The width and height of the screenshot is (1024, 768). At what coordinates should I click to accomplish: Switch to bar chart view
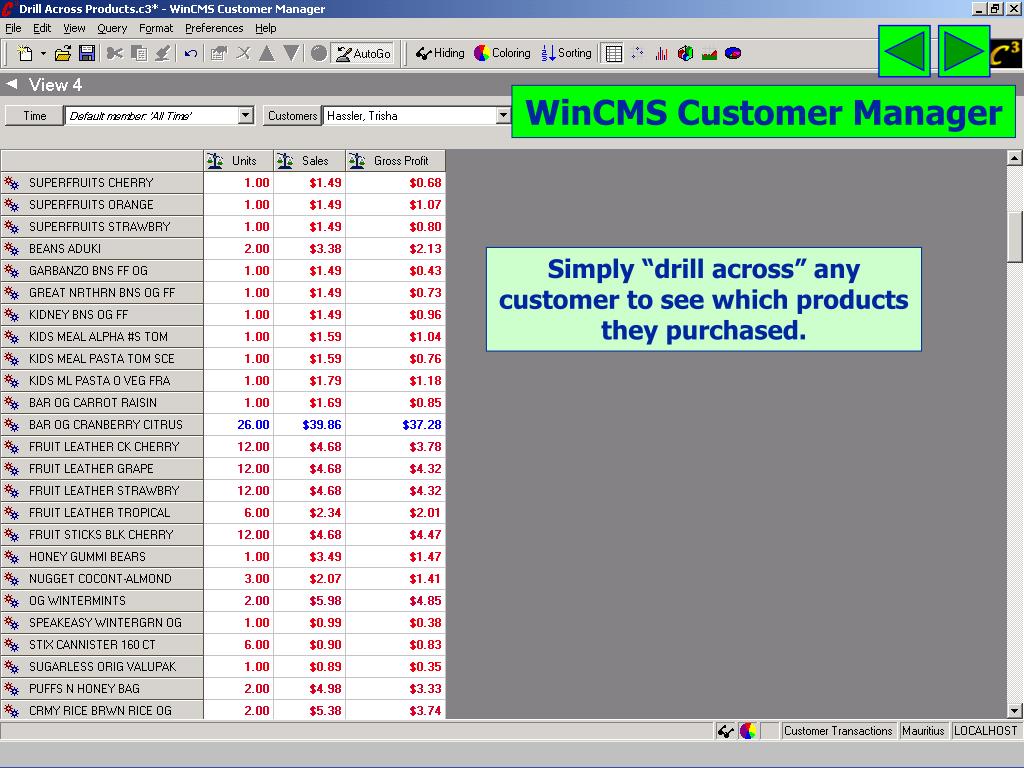[662, 54]
